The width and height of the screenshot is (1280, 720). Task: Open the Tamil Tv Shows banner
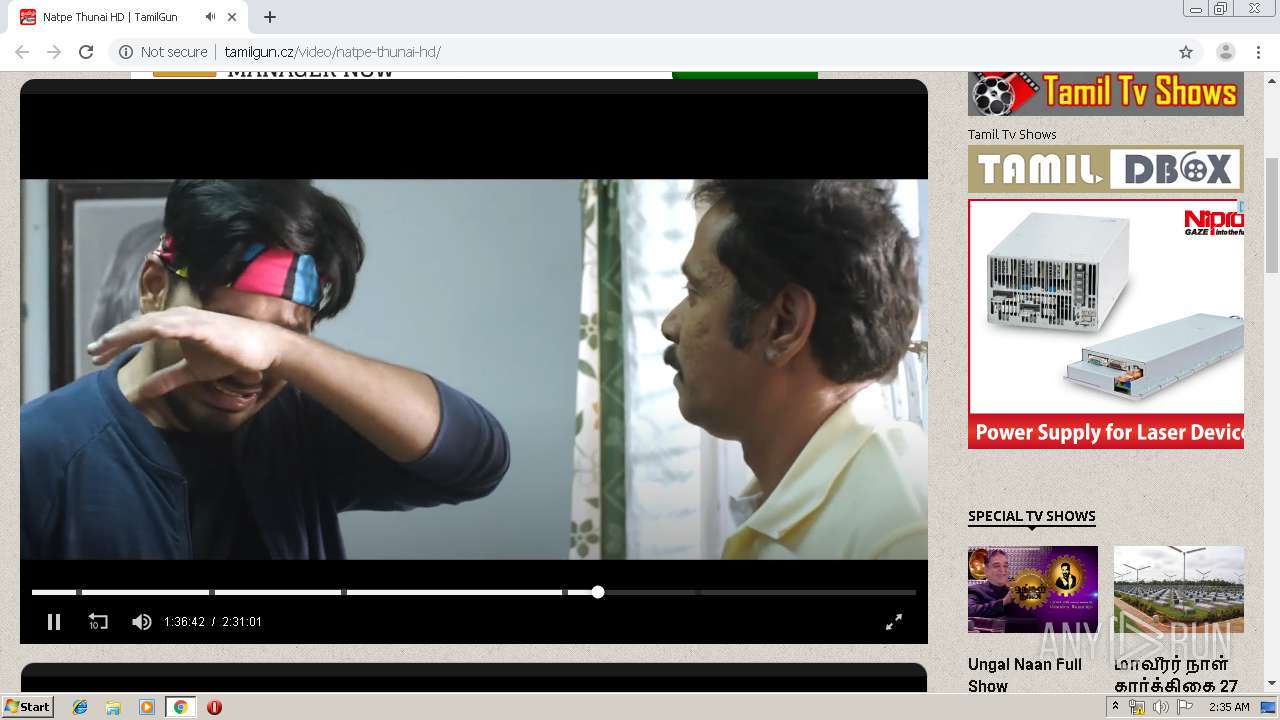pyautogui.click(x=1106, y=94)
